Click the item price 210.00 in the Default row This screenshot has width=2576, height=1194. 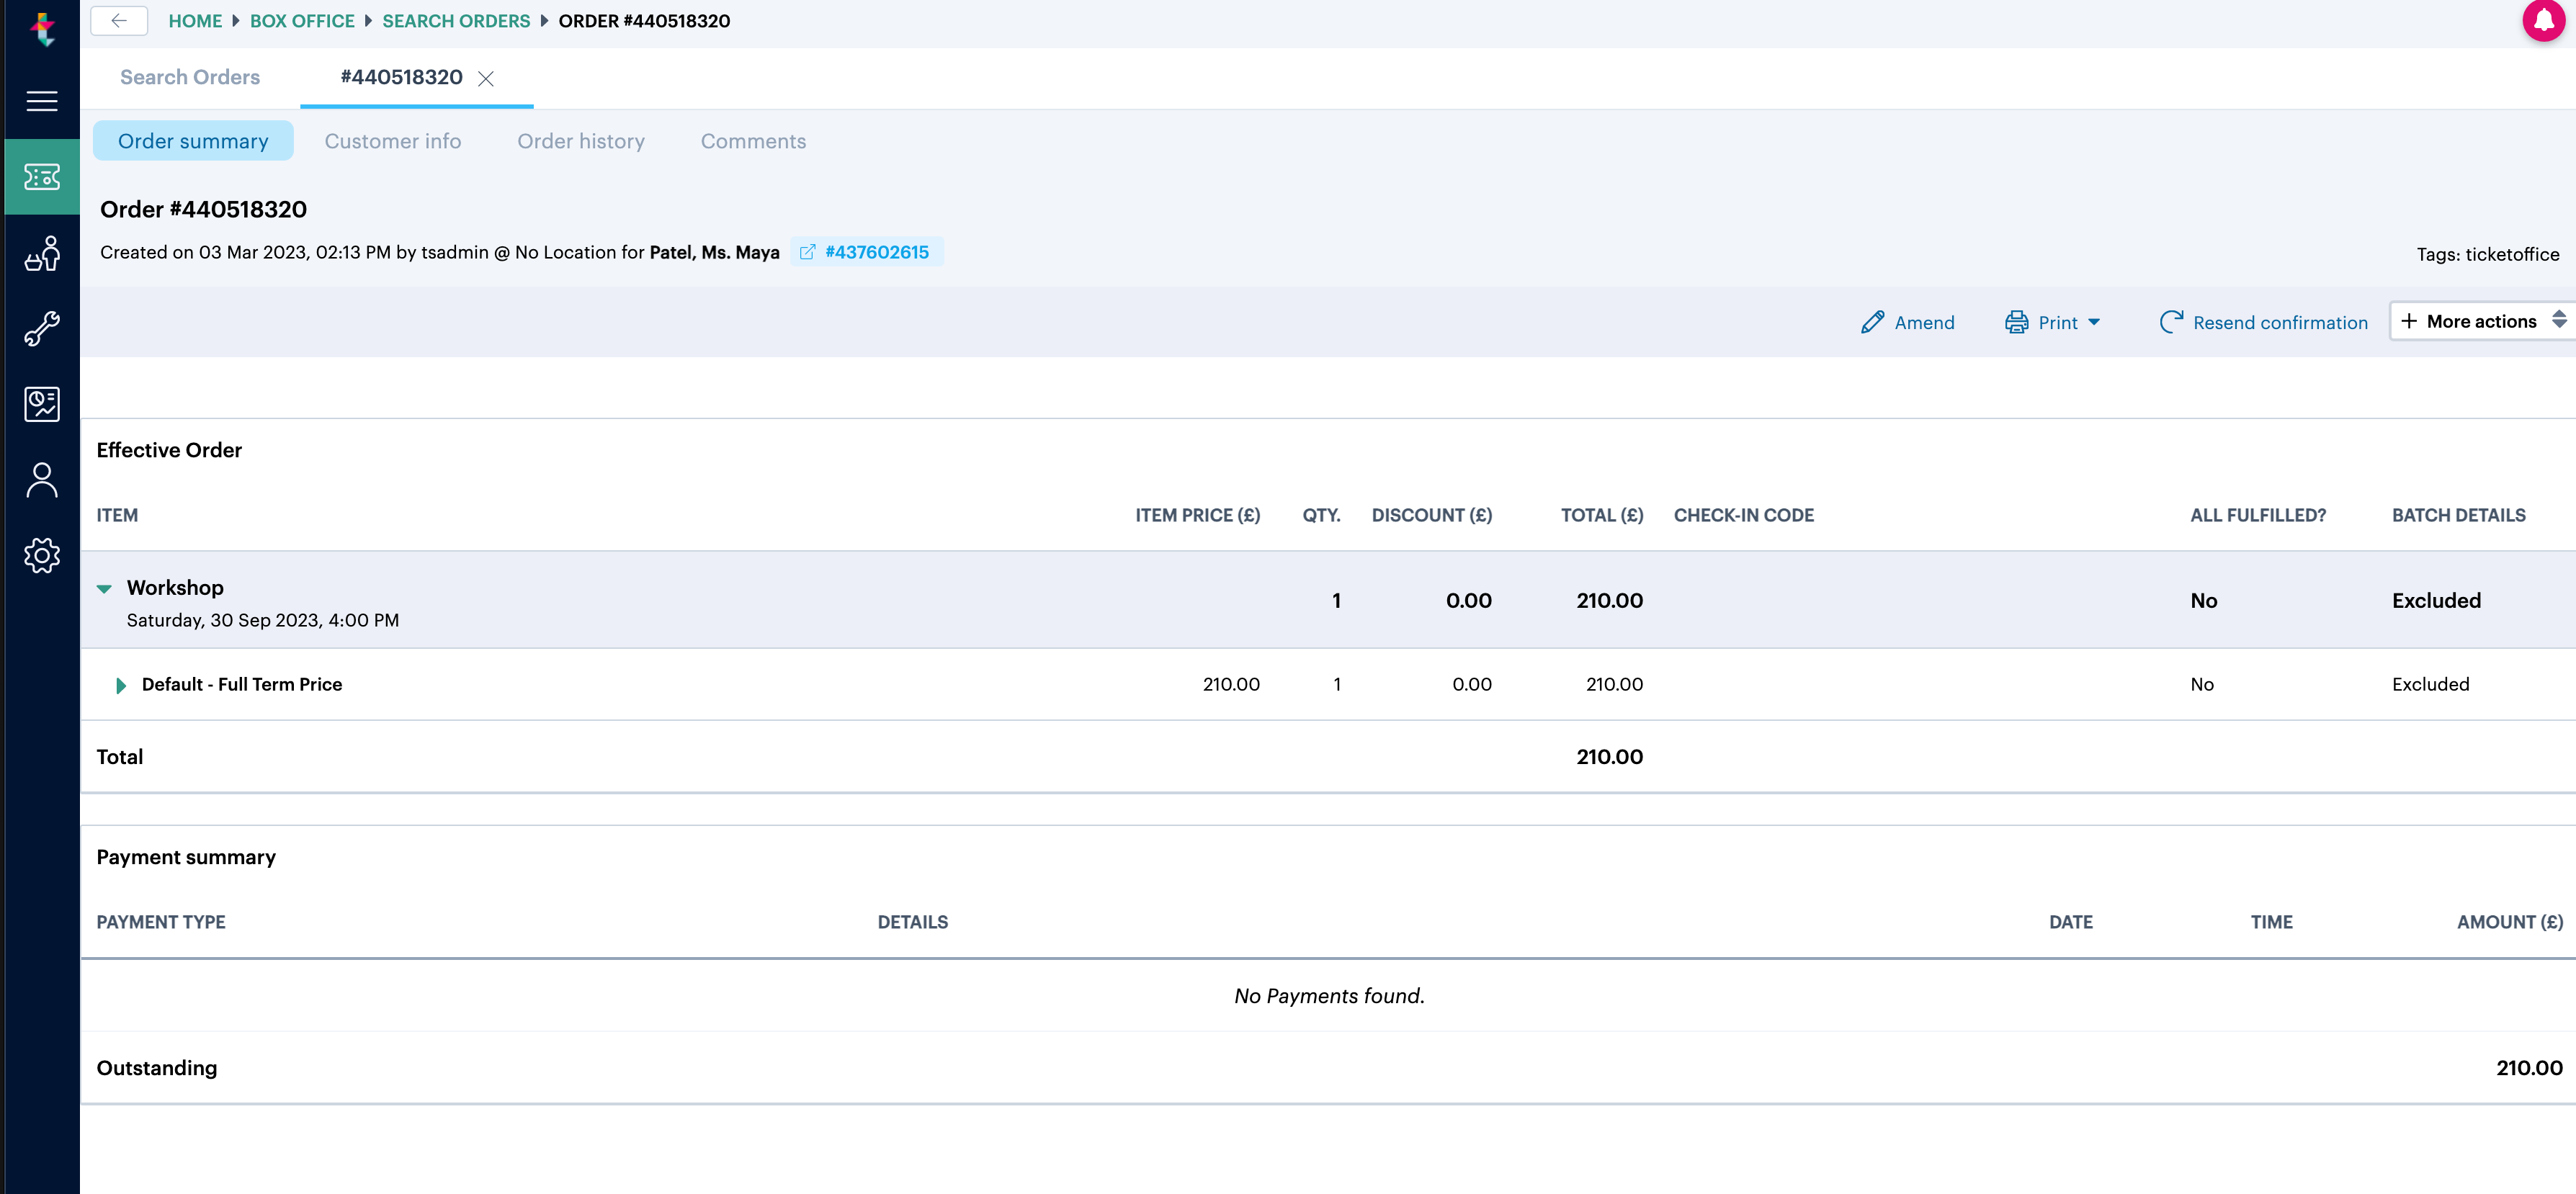(1231, 684)
